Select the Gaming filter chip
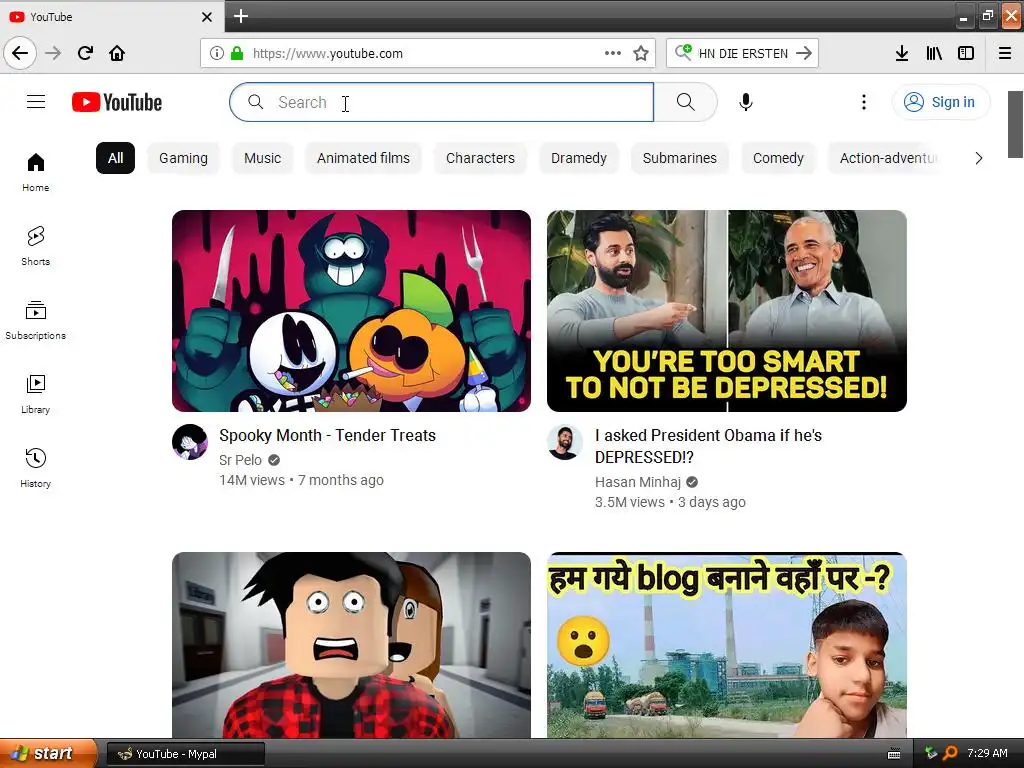The width and height of the screenshot is (1024, 768). (x=184, y=158)
